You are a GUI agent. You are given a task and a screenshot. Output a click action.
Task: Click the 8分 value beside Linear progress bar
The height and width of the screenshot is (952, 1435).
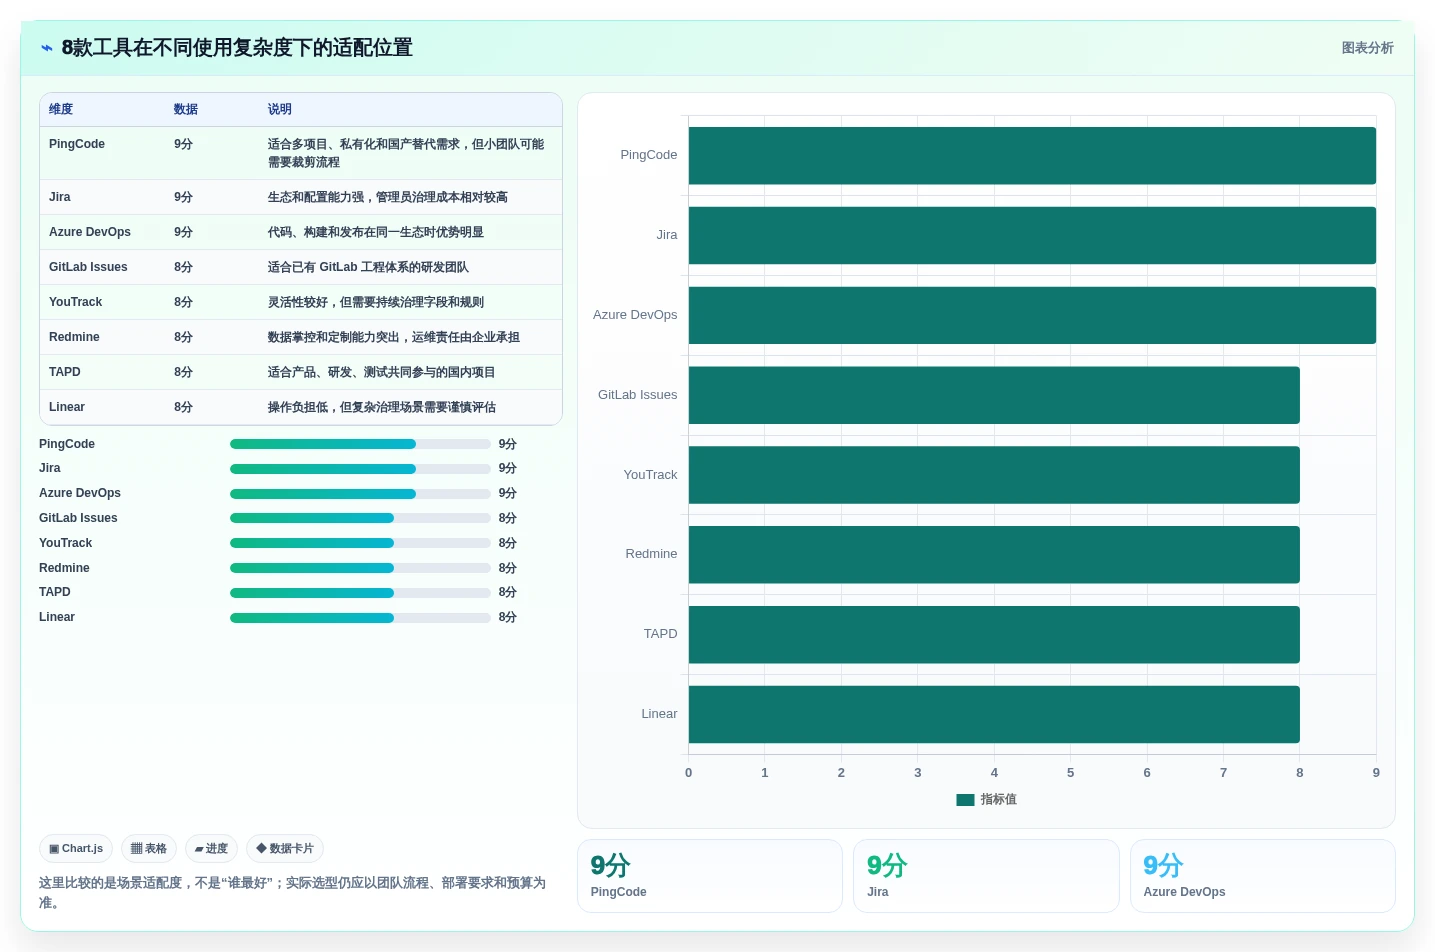508,618
